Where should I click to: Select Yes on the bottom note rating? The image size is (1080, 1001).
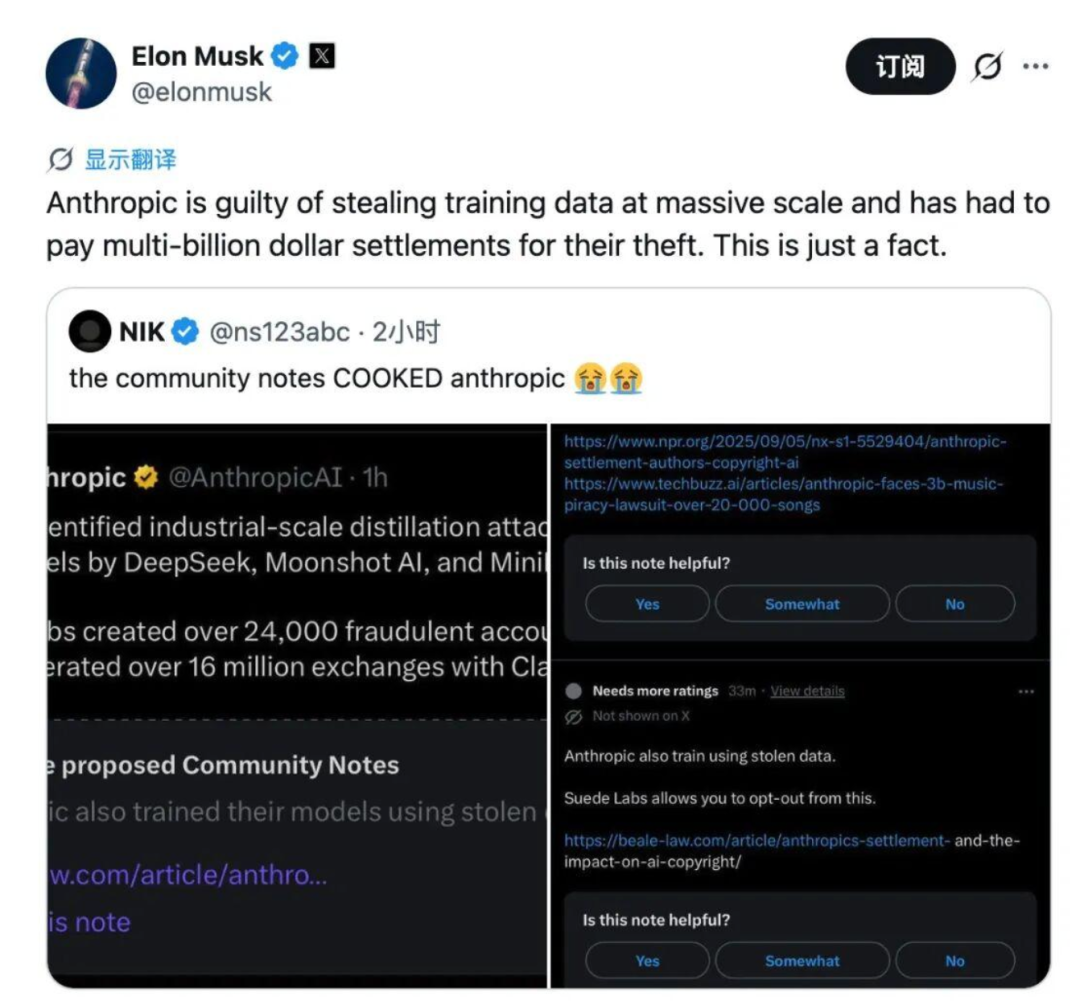647,961
